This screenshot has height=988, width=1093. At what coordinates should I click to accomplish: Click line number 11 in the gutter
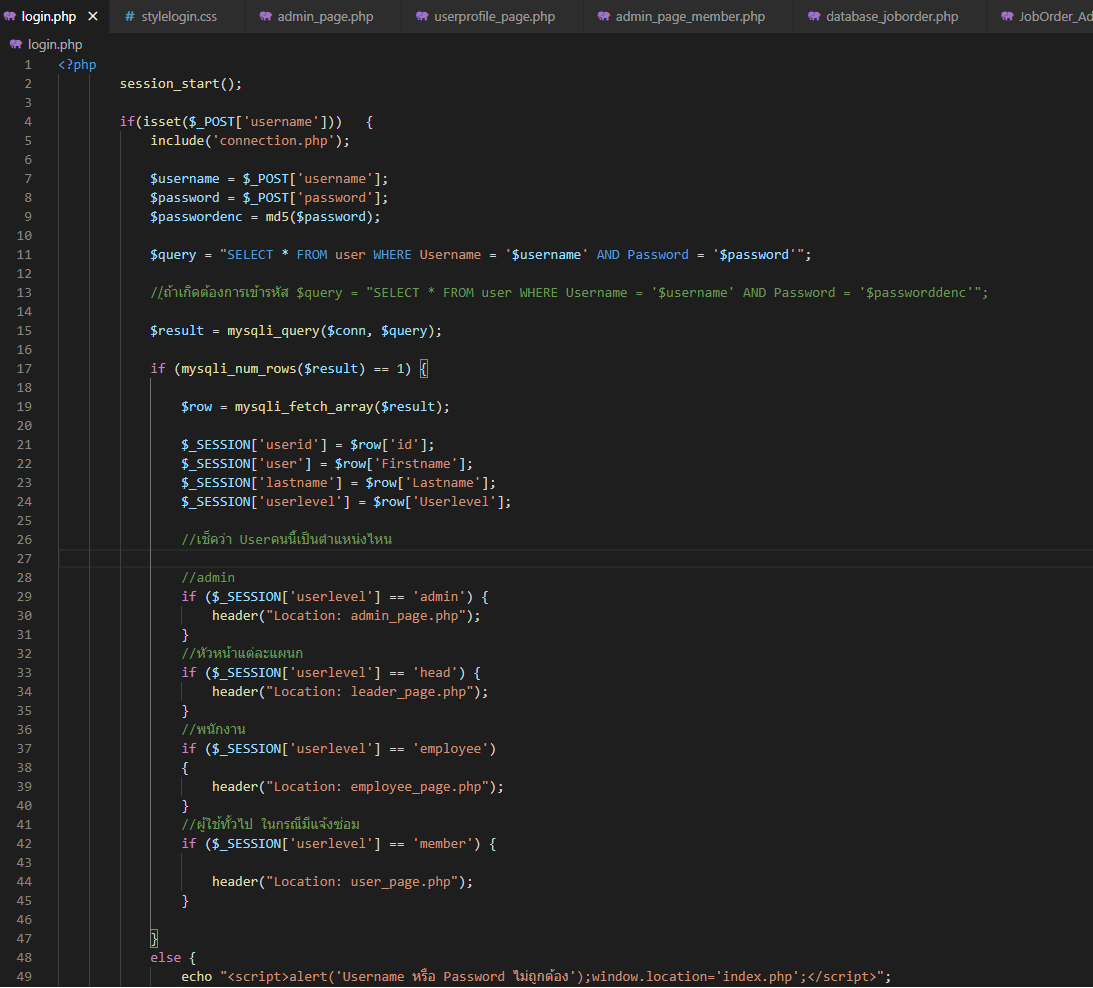coord(24,254)
